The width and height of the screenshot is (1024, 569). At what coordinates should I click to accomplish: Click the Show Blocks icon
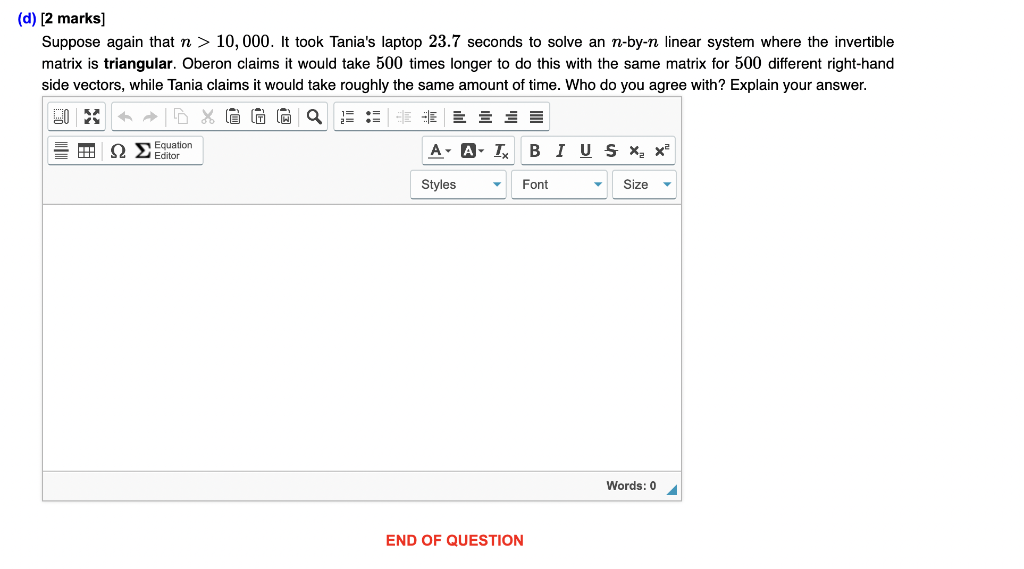coord(61,117)
